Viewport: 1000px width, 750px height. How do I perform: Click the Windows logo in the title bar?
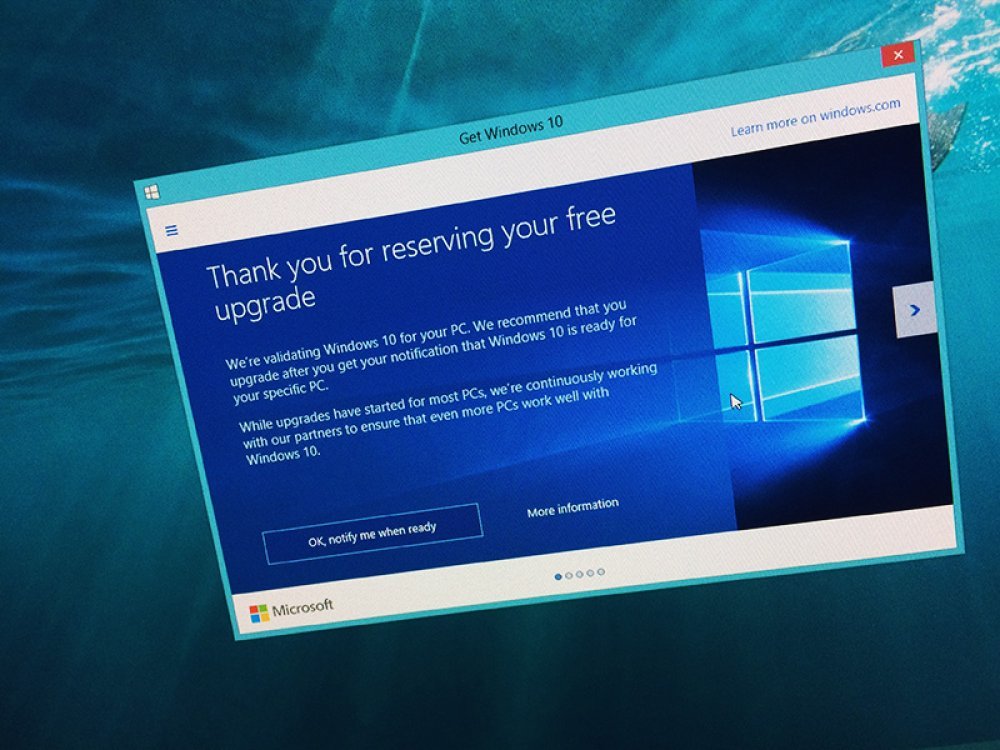pyautogui.click(x=152, y=191)
